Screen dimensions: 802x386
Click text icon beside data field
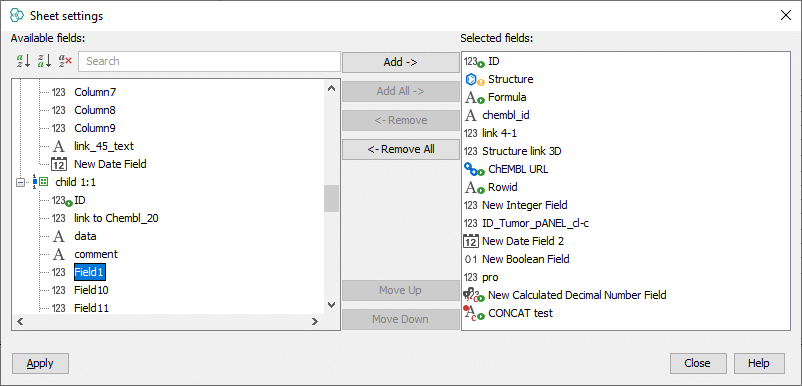coord(59,237)
